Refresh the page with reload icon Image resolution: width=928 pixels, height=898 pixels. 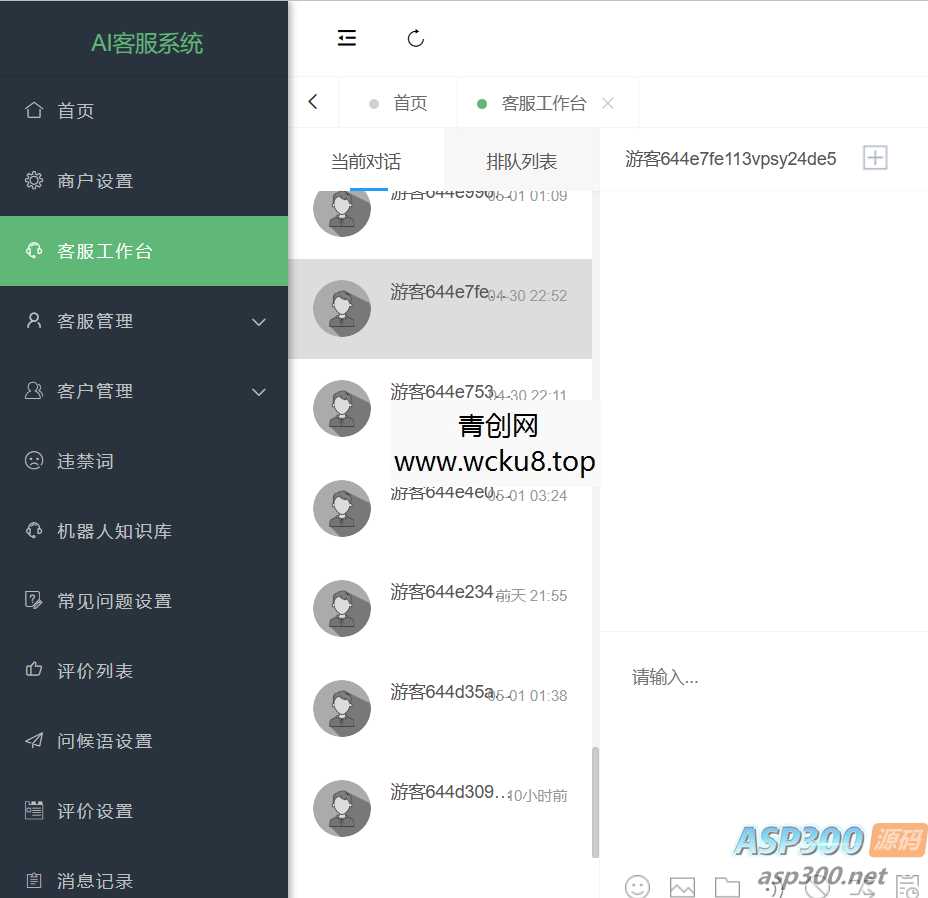click(415, 38)
